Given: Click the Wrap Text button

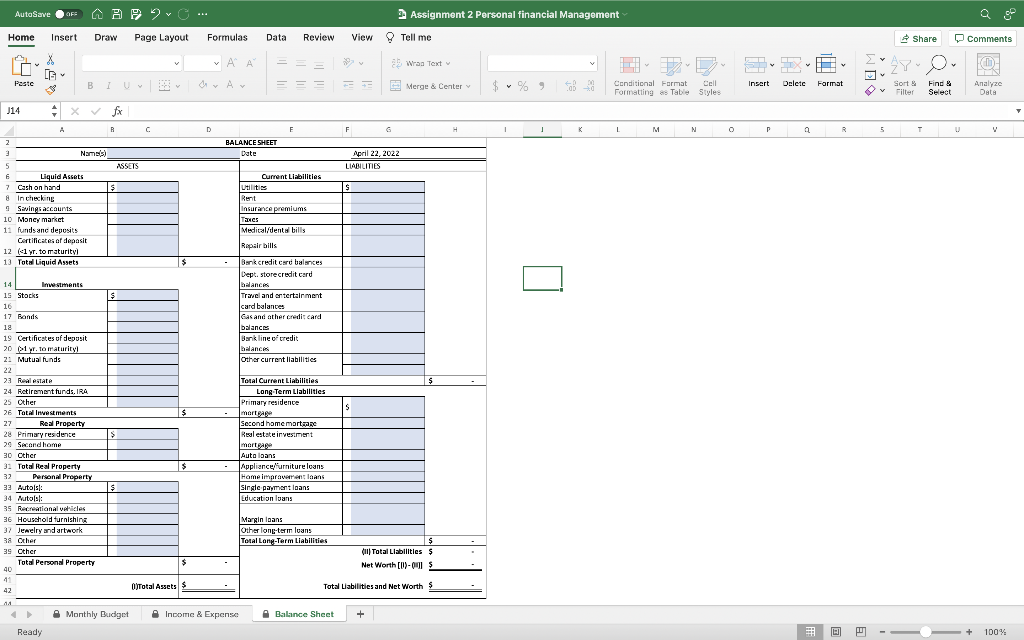Looking at the screenshot, I should coord(421,63).
